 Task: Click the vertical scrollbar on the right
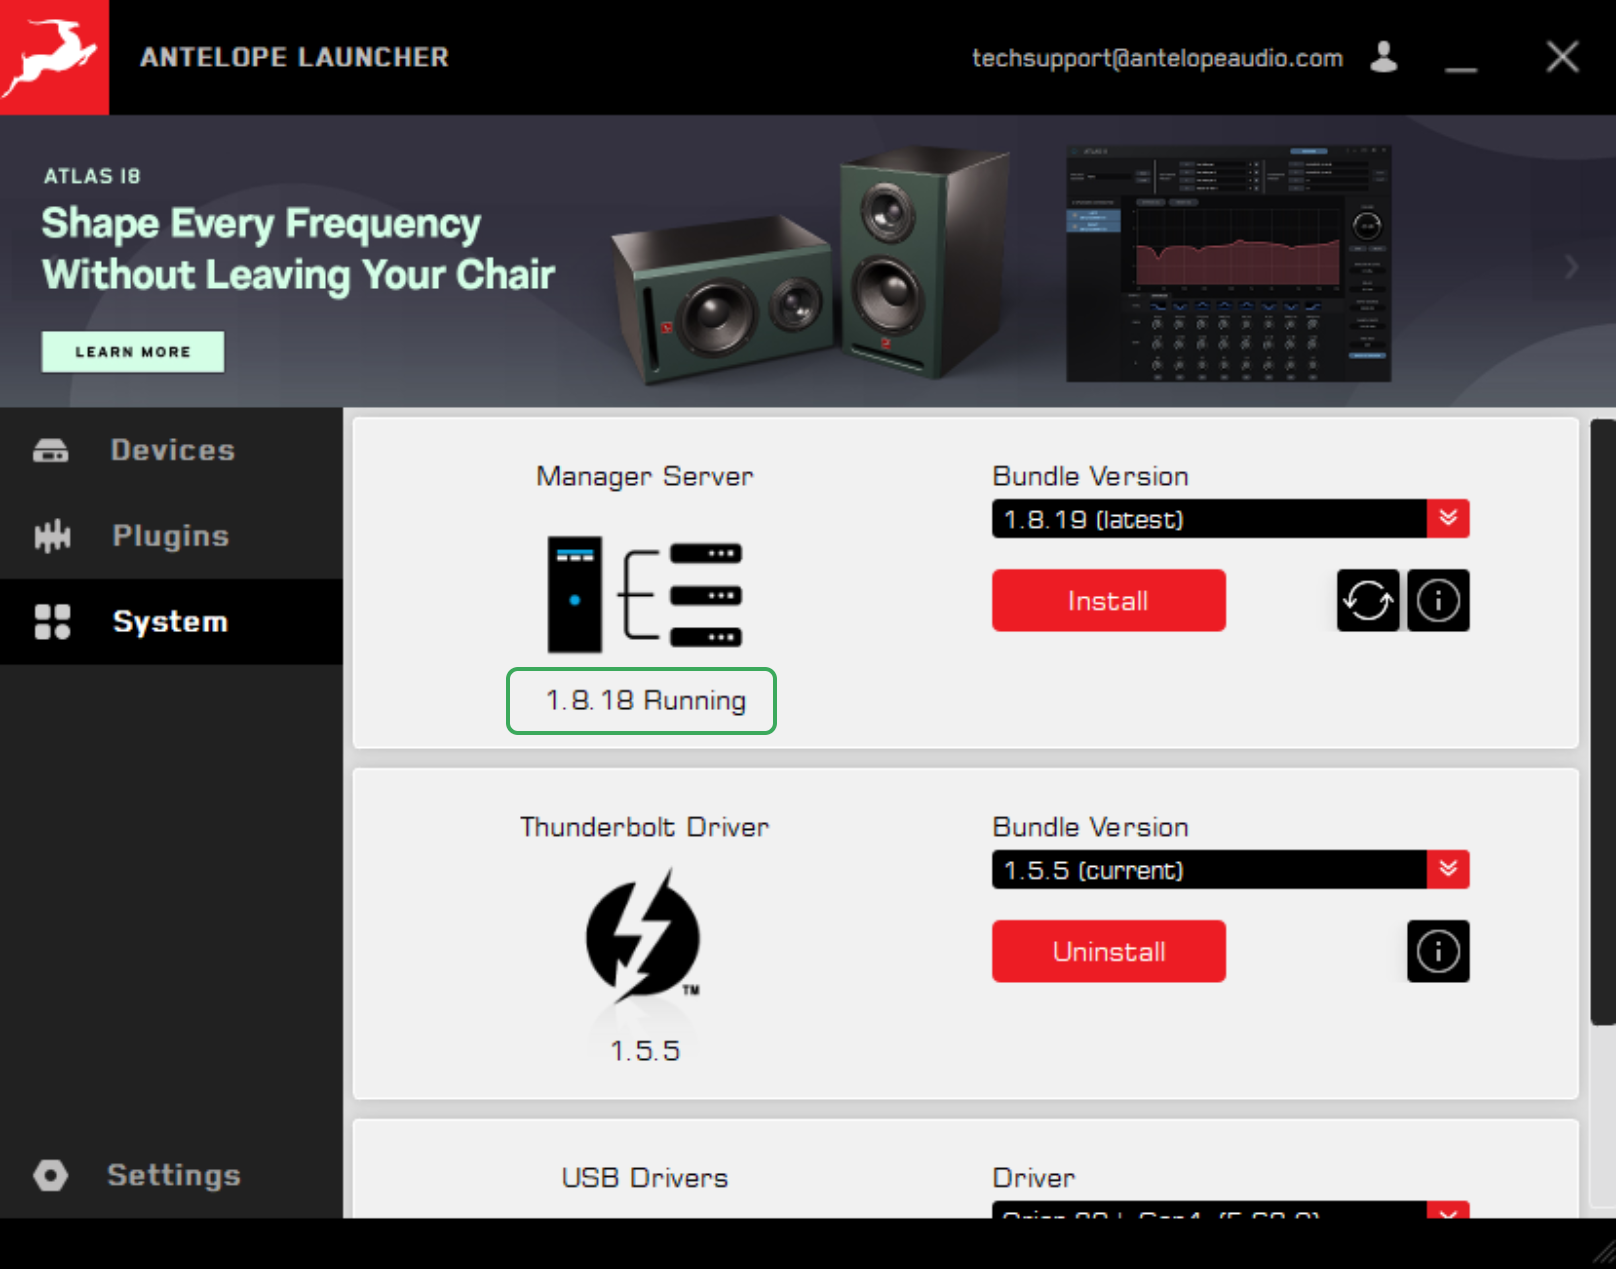(x=1602, y=722)
